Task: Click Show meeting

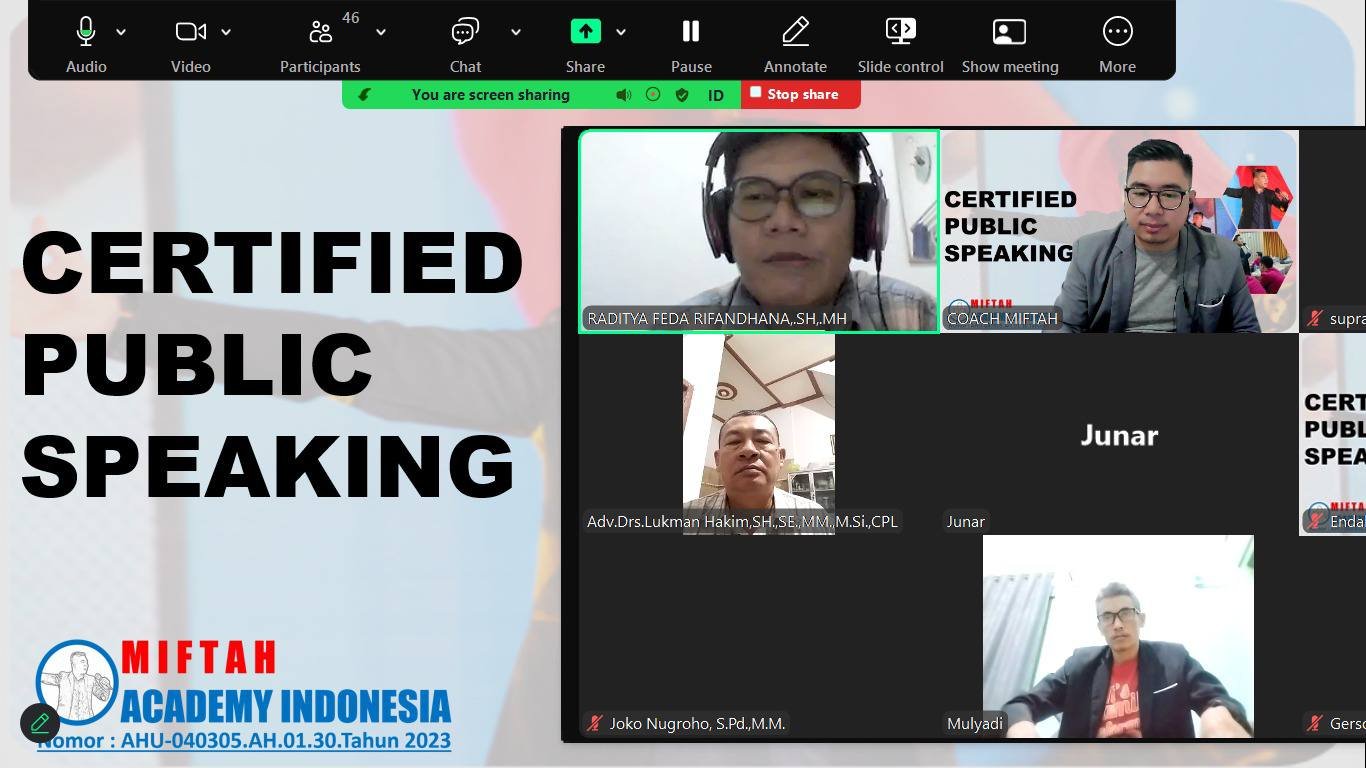Action: [x=1009, y=32]
